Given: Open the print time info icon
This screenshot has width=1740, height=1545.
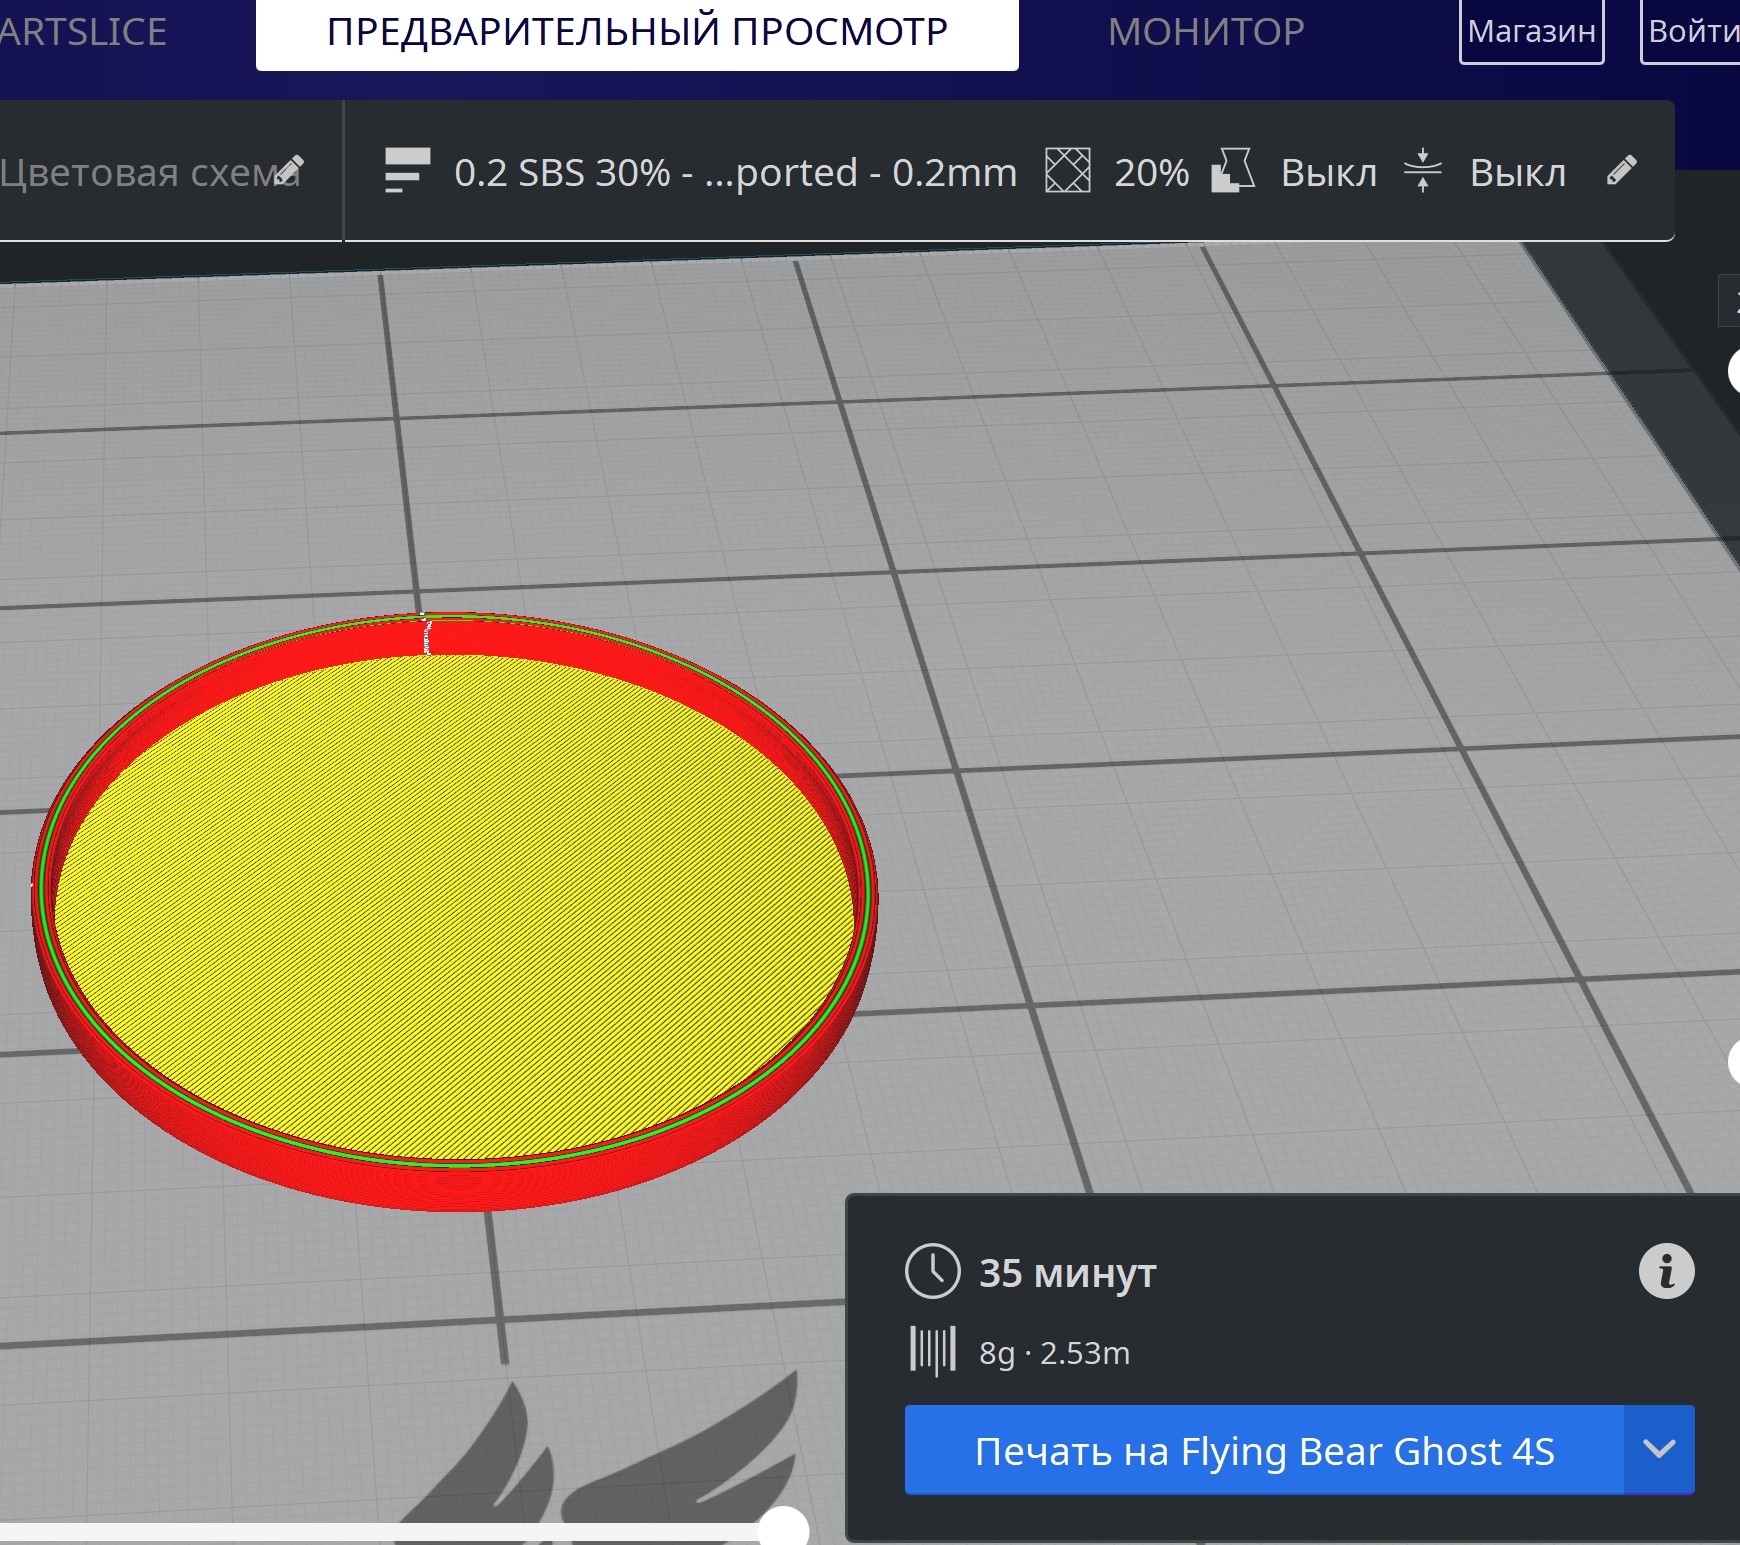Looking at the screenshot, I should coord(1666,1272).
